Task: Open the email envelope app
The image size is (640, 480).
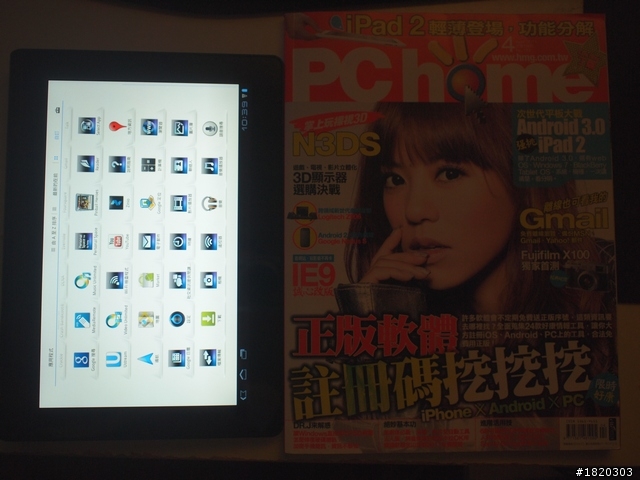Action: tap(147, 242)
